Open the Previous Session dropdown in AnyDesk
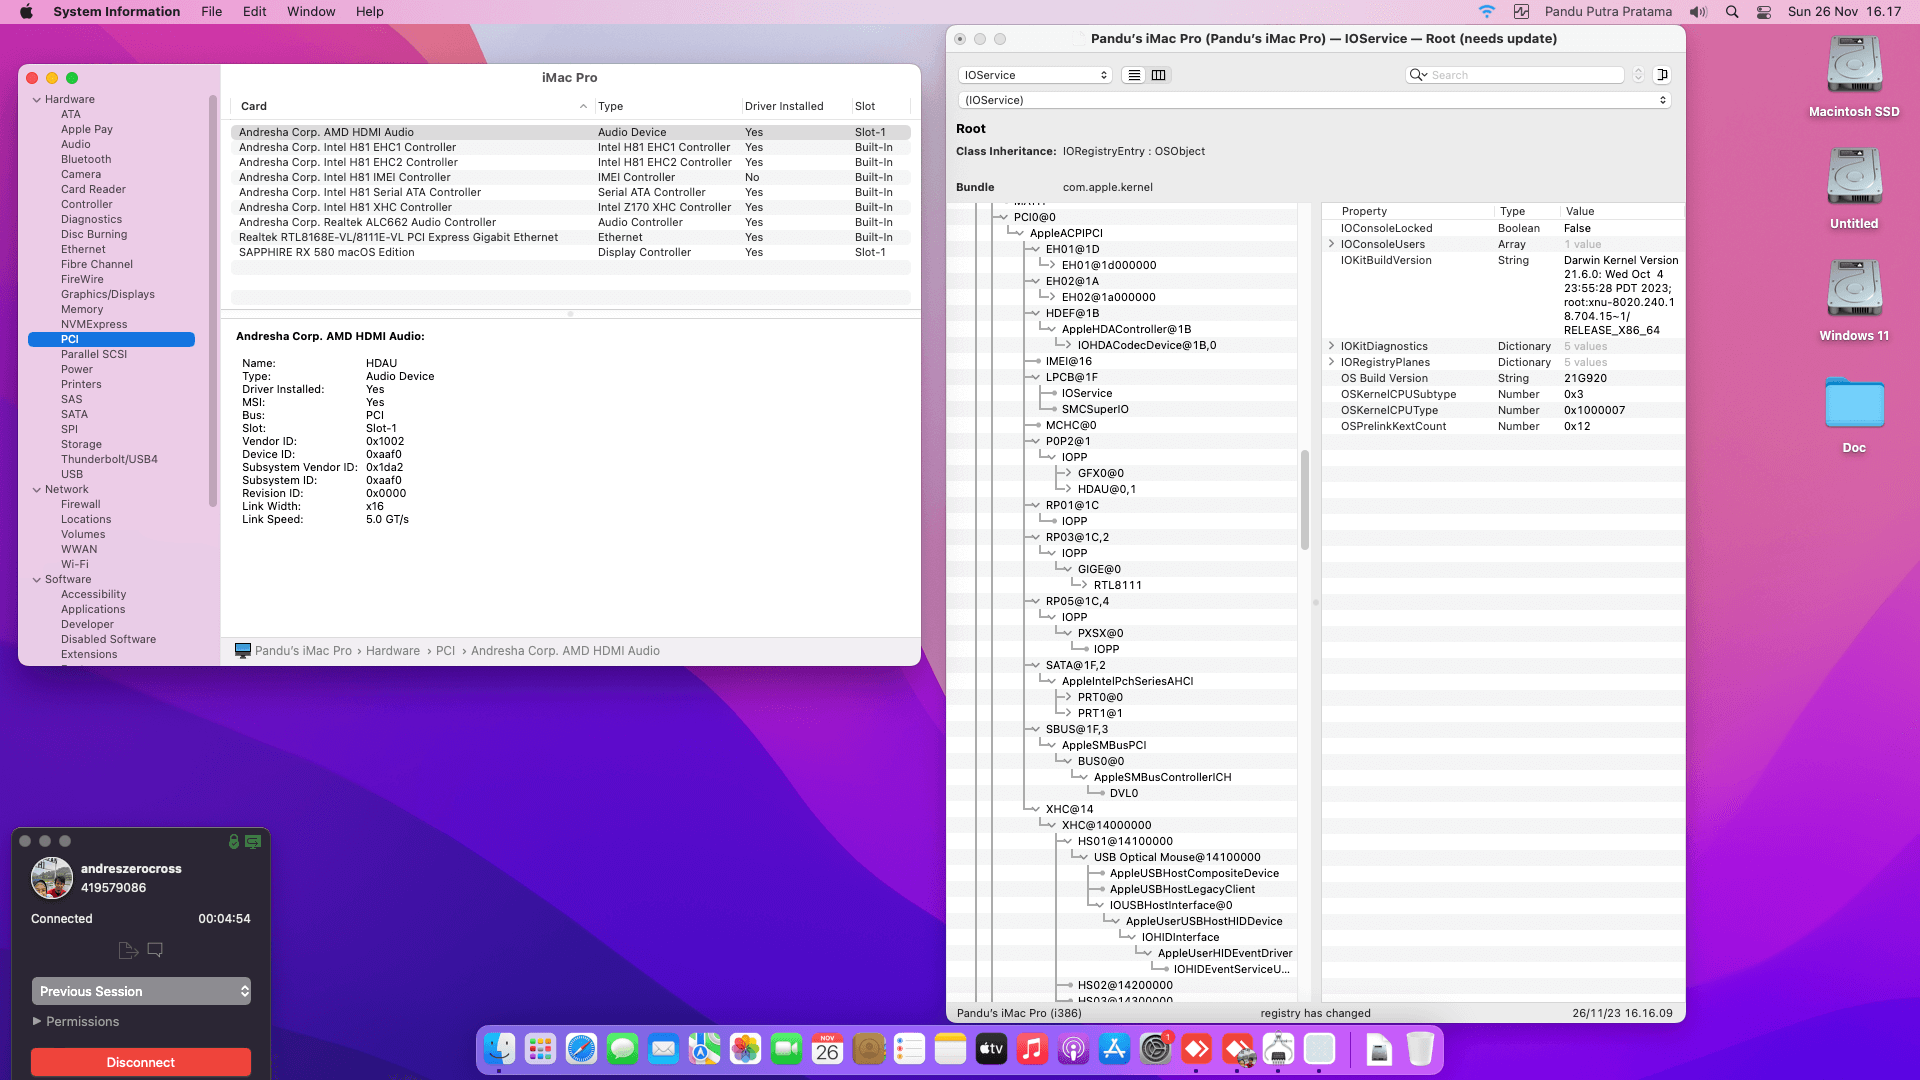This screenshot has width=1920, height=1080. pyautogui.click(x=141, y=991)
